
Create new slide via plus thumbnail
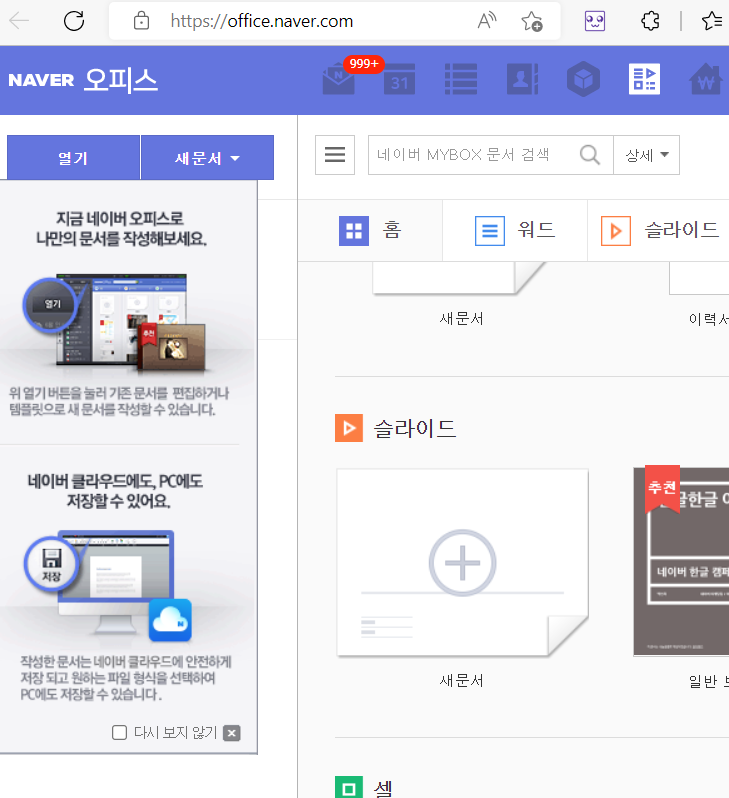[x=462, y=562]
